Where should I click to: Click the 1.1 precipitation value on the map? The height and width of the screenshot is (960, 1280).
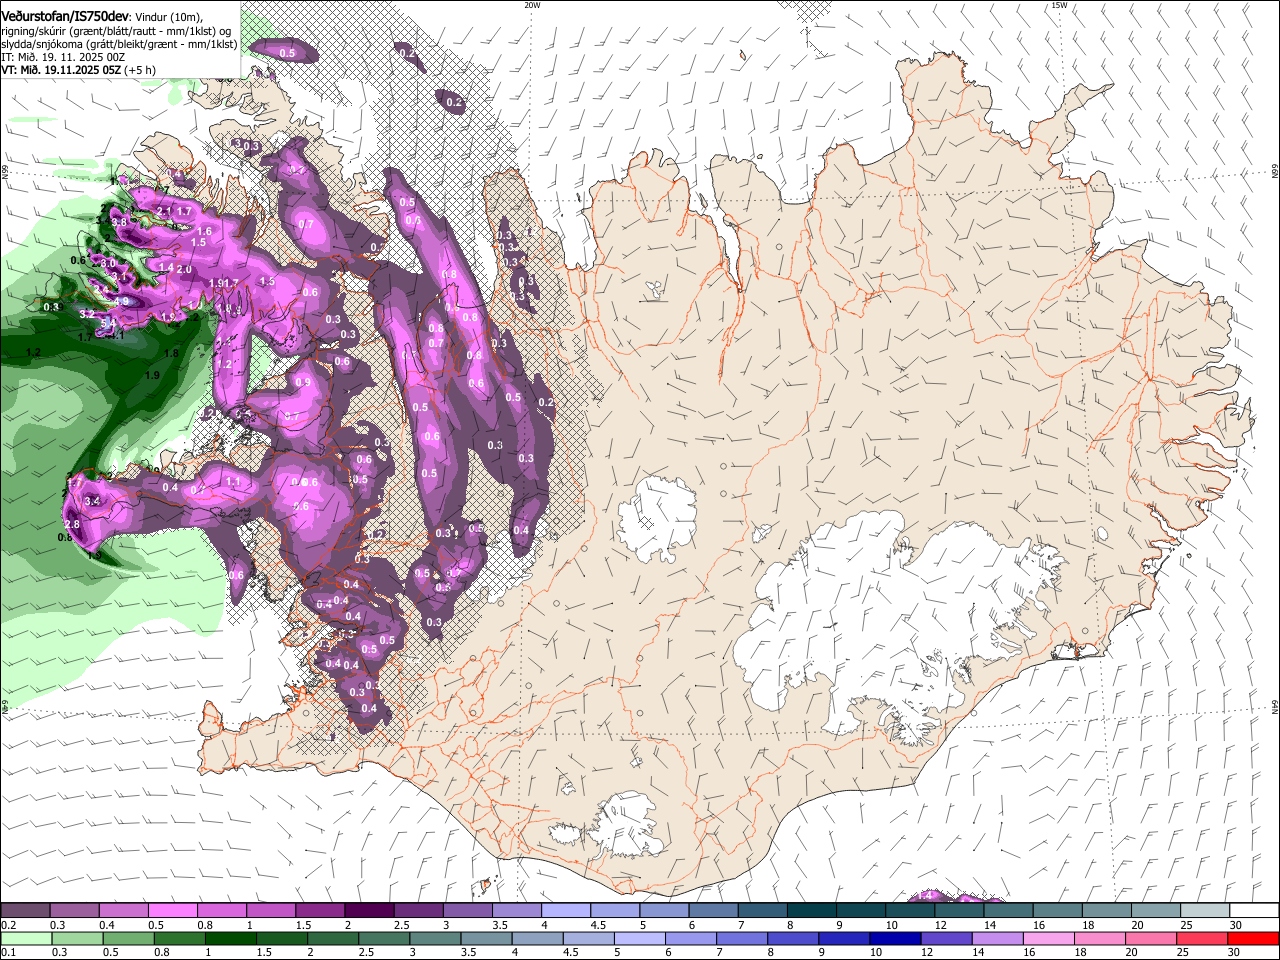(x=233, y=481)
